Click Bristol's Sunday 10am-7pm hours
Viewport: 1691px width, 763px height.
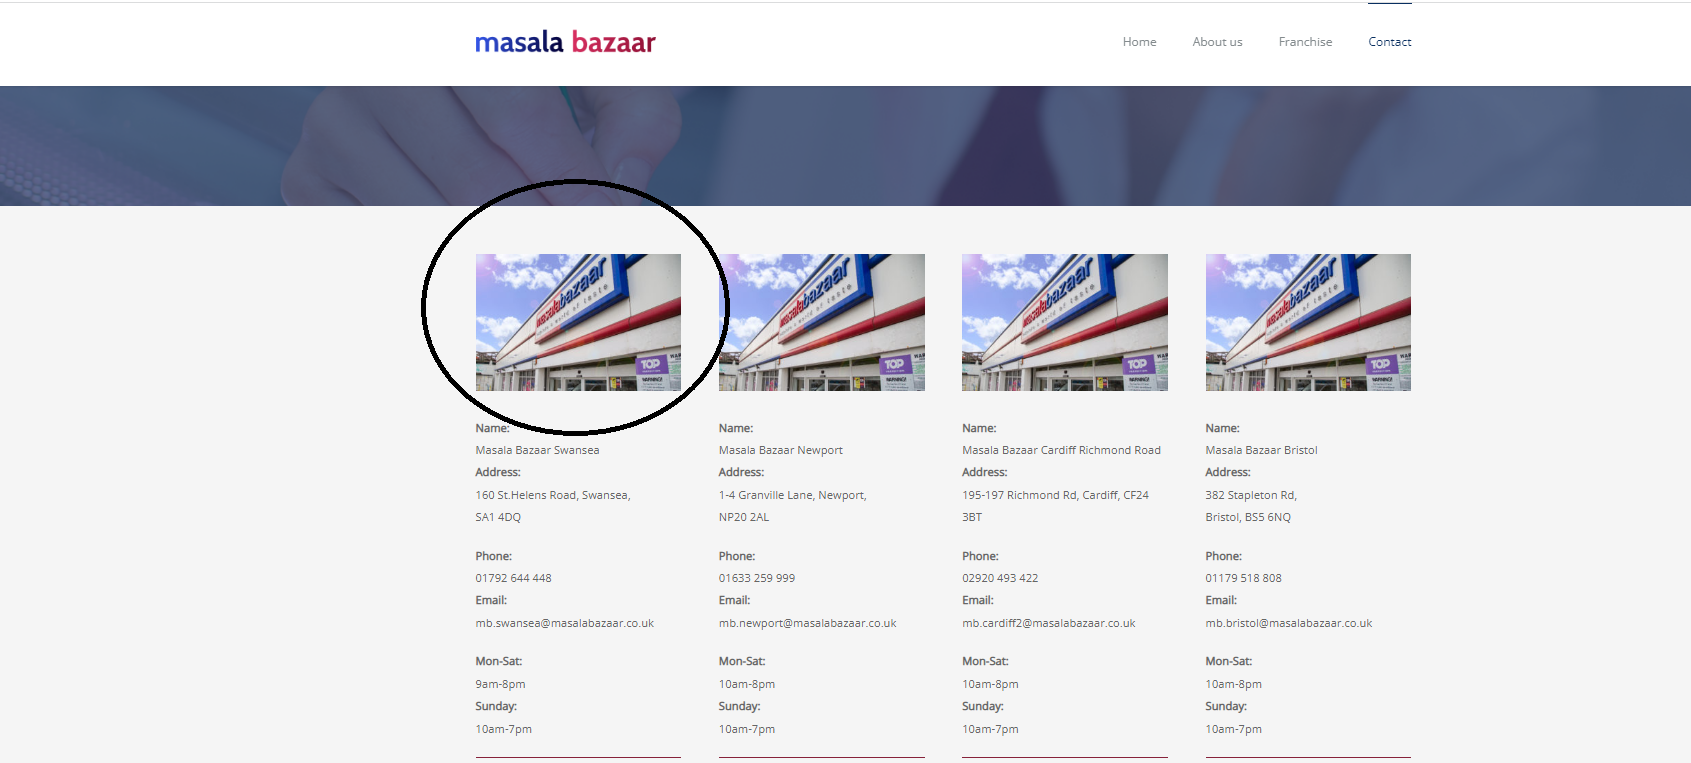(1233, 729)
